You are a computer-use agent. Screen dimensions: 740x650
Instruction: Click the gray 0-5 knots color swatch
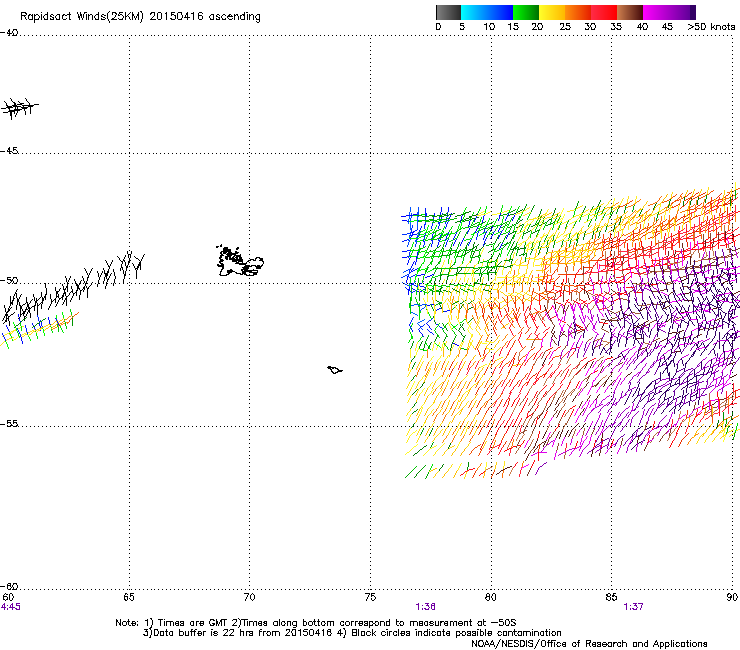448,12
